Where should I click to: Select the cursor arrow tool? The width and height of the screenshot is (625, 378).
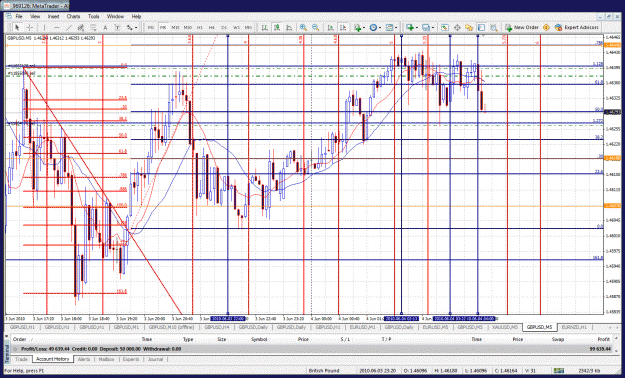(17, 28)
